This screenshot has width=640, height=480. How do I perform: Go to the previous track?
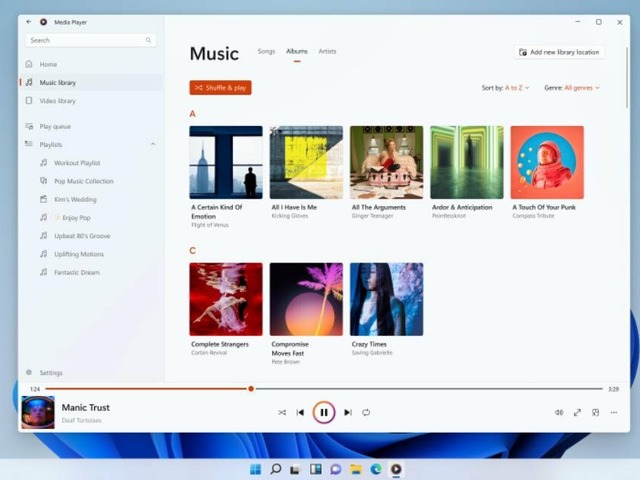300,412
